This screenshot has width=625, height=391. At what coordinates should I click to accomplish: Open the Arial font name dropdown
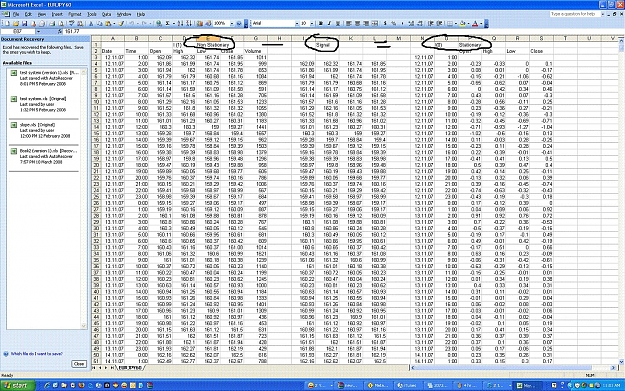297,24
